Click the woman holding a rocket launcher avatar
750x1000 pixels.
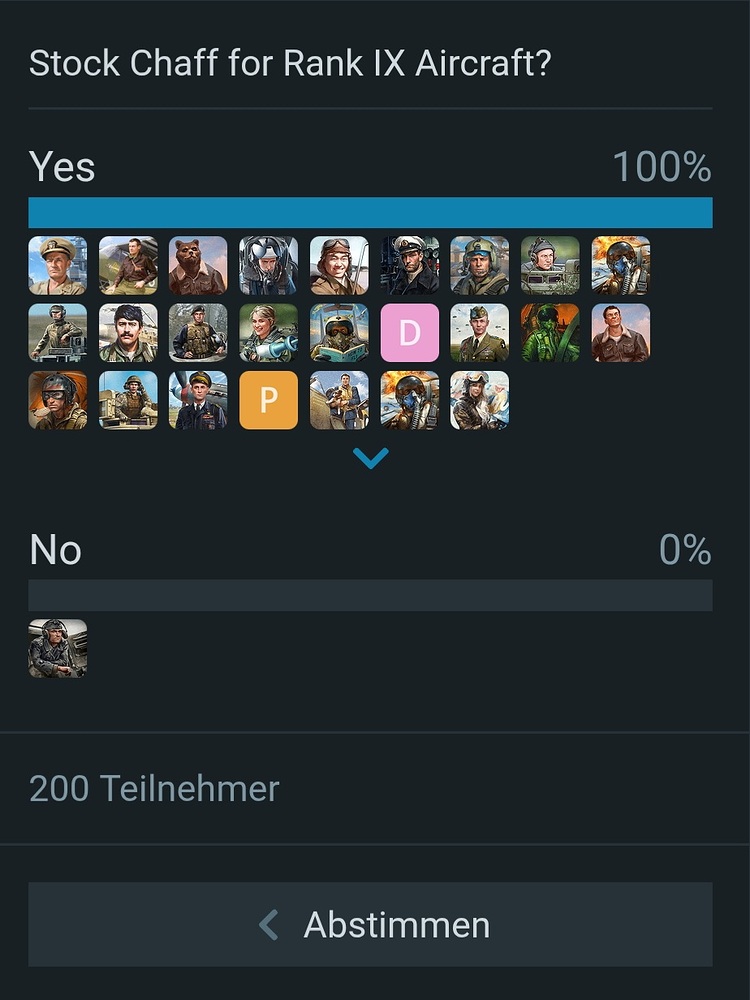268,333
